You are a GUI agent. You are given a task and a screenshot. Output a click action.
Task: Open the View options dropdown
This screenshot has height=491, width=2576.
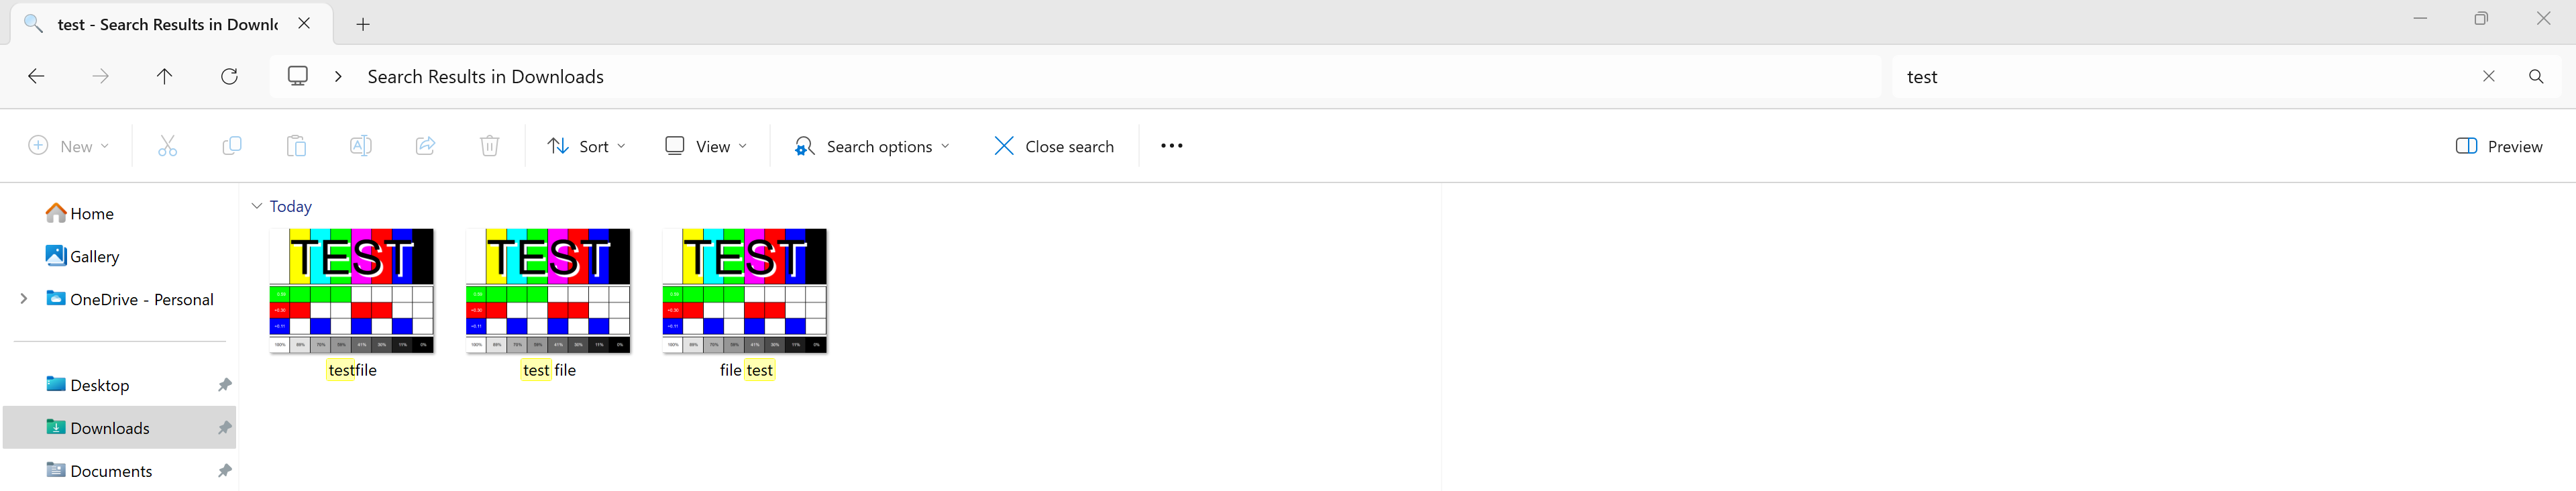(x=706, y=145)
